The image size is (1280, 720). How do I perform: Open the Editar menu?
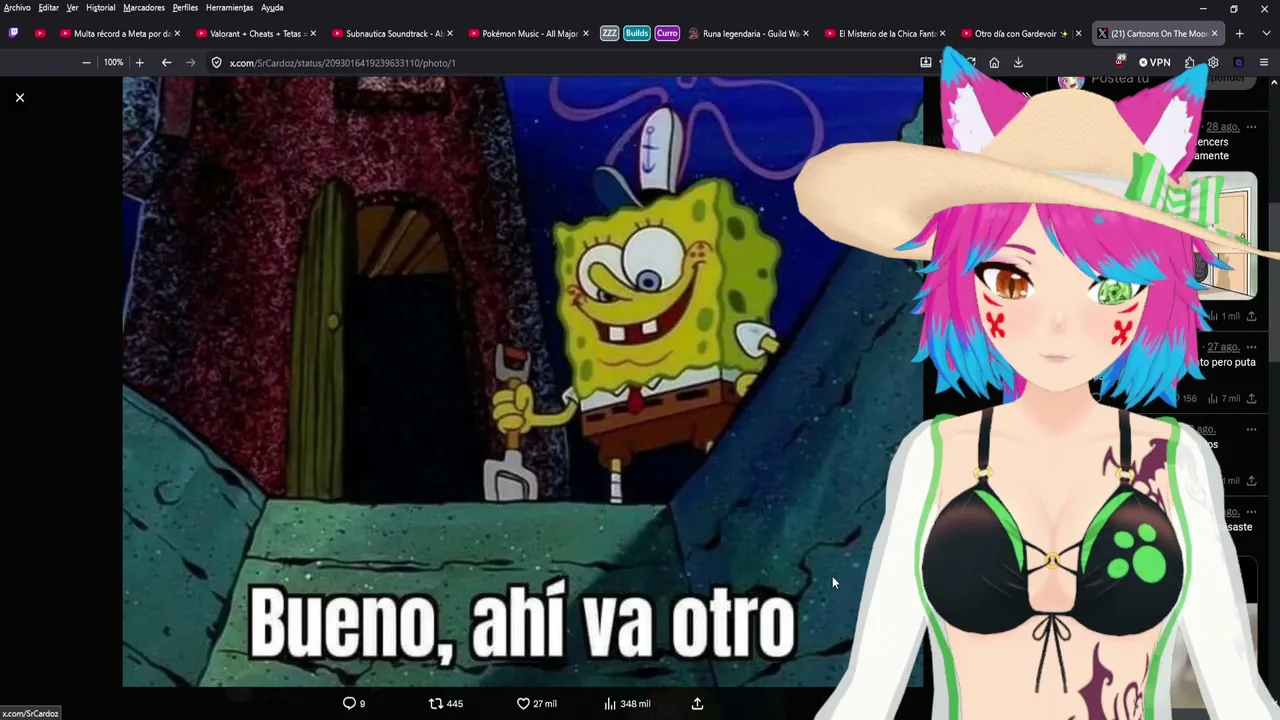[49, 7]
